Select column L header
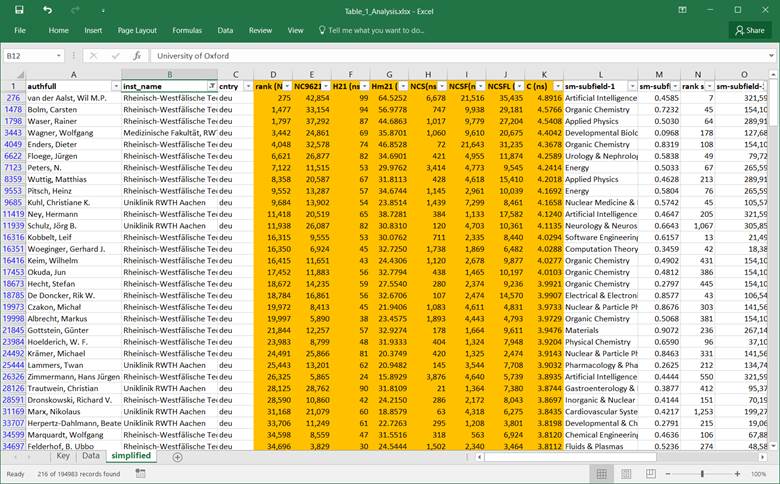This screenshot has width=780, height=484. 600,75
